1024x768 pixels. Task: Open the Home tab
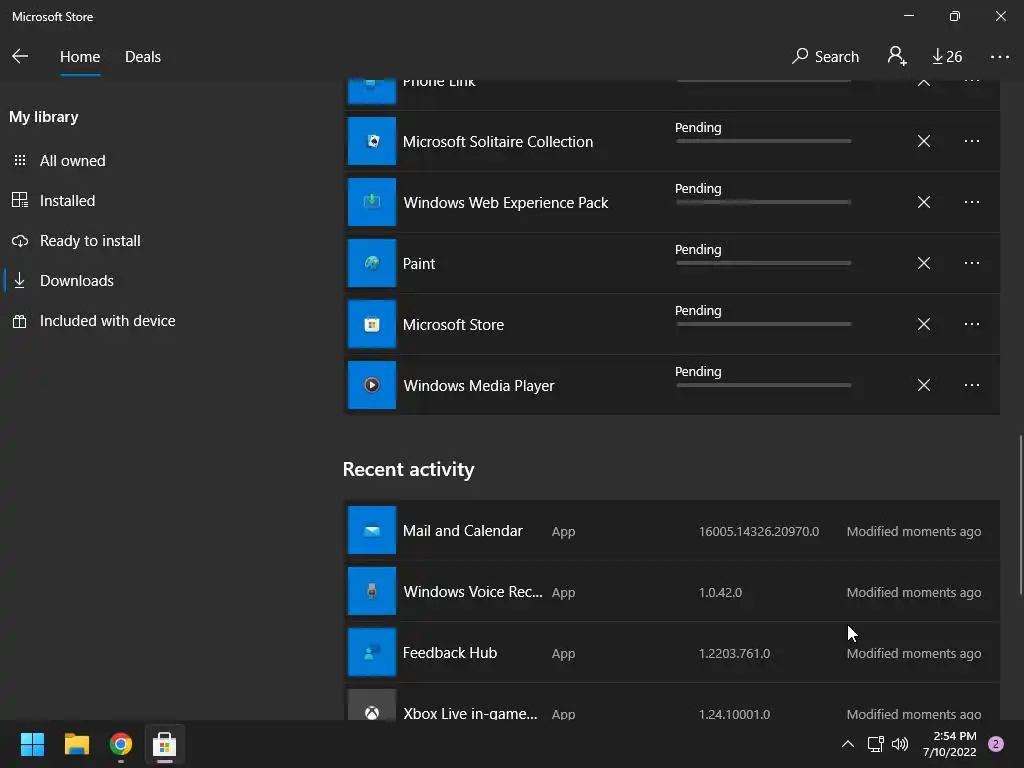point(80,57)
